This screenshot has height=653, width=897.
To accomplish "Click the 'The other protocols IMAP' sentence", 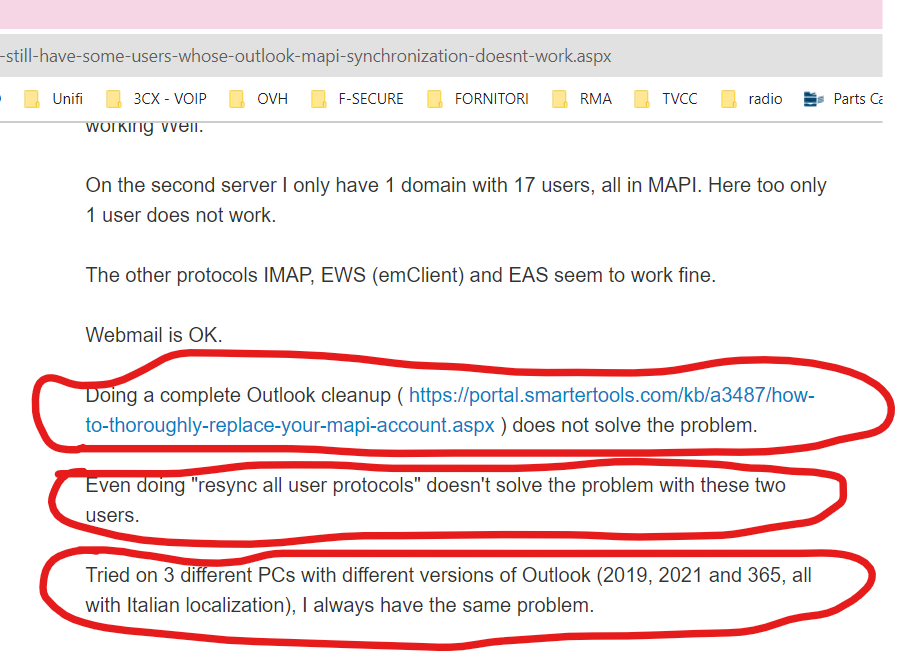I will [400, 275].
